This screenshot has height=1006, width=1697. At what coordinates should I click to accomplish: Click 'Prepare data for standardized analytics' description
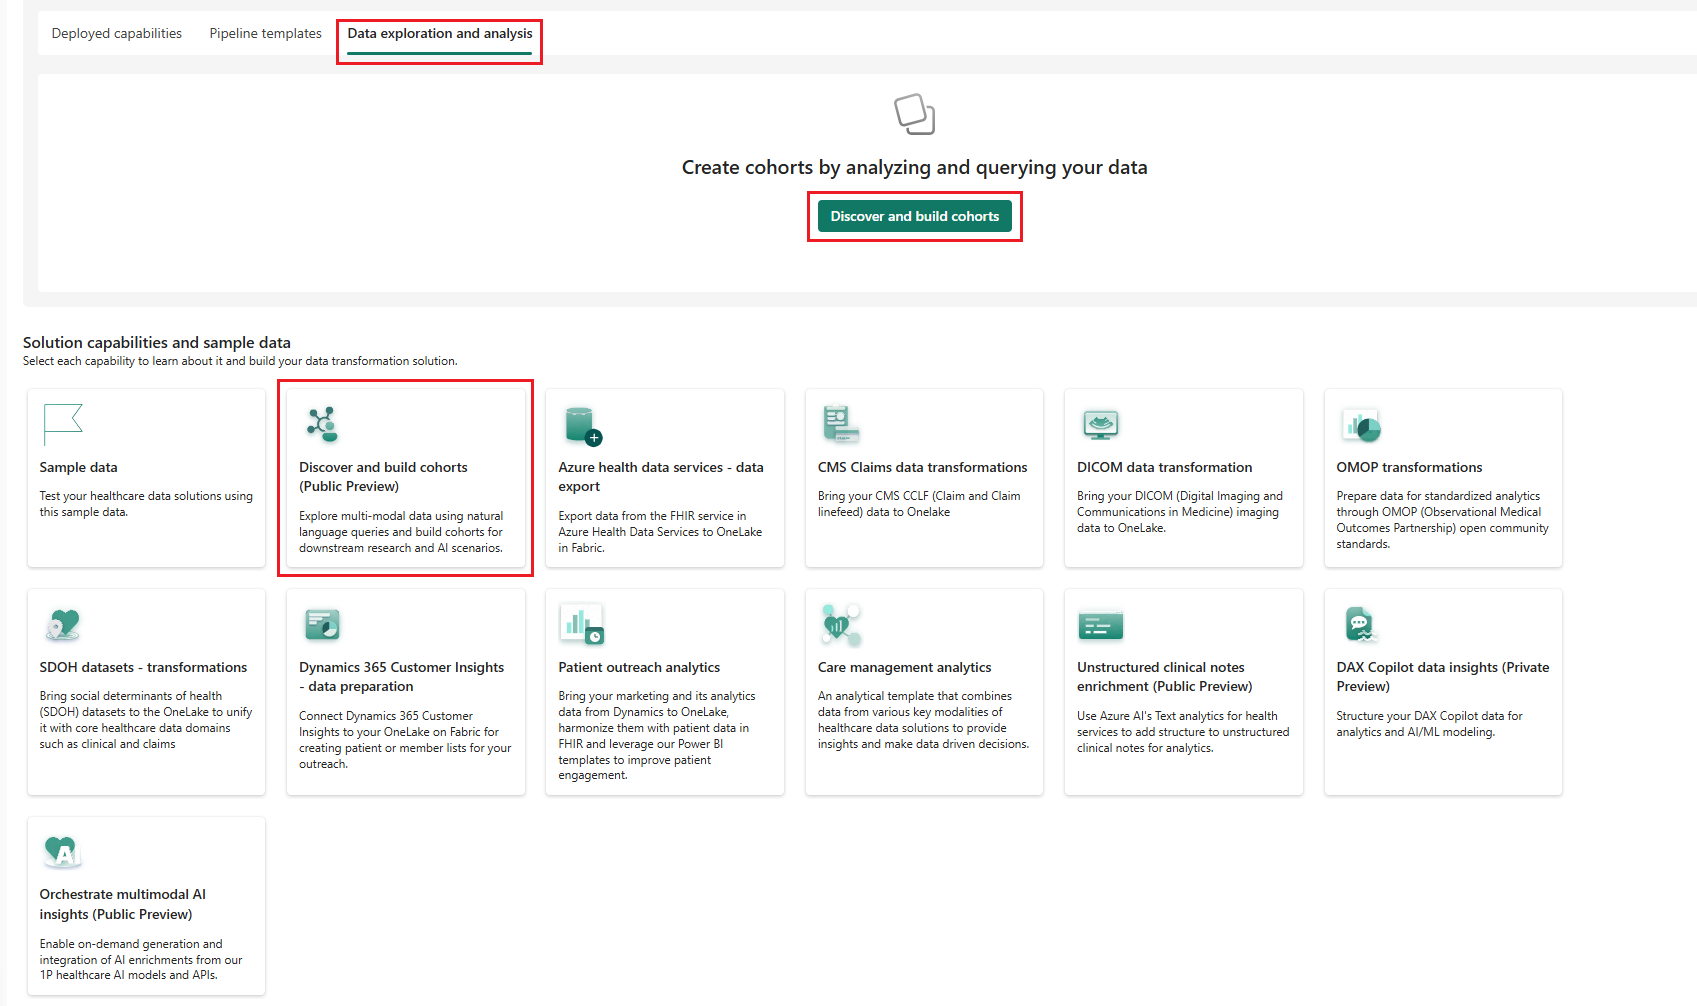(1442, 520)
